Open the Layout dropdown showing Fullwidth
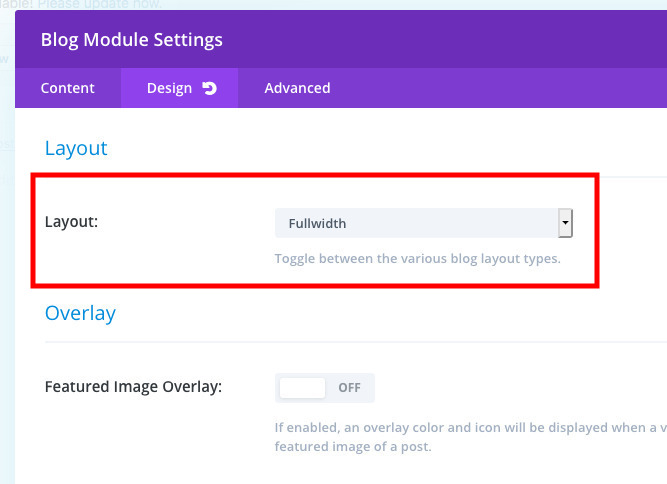The width and height of the screenshot is (667, 484). [424, 223]
